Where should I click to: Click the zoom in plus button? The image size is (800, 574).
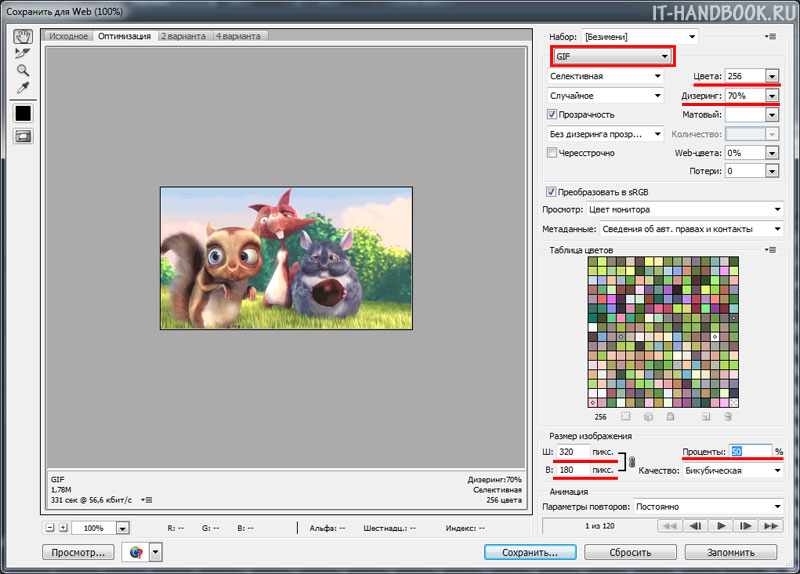(x=63, y=528)
